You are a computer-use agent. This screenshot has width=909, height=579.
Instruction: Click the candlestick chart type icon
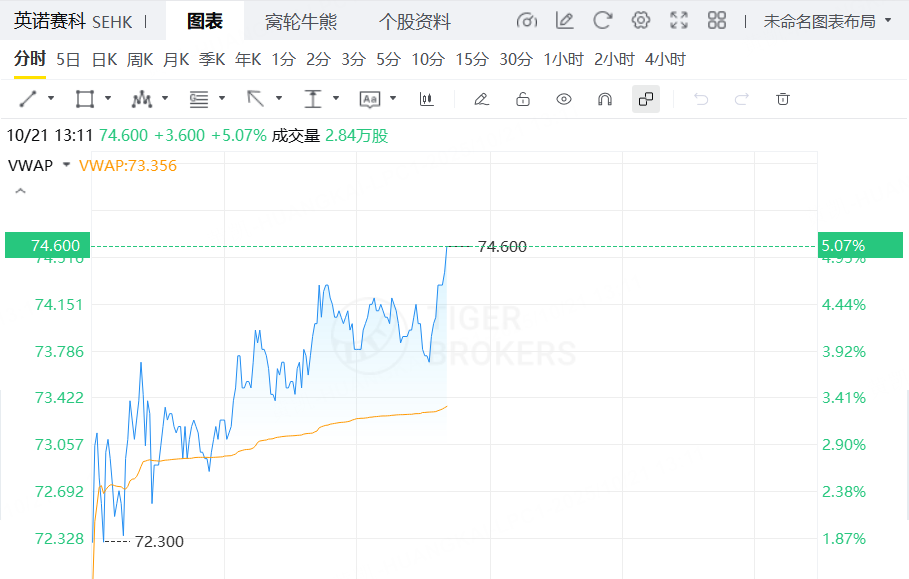(x=426, y=99)
